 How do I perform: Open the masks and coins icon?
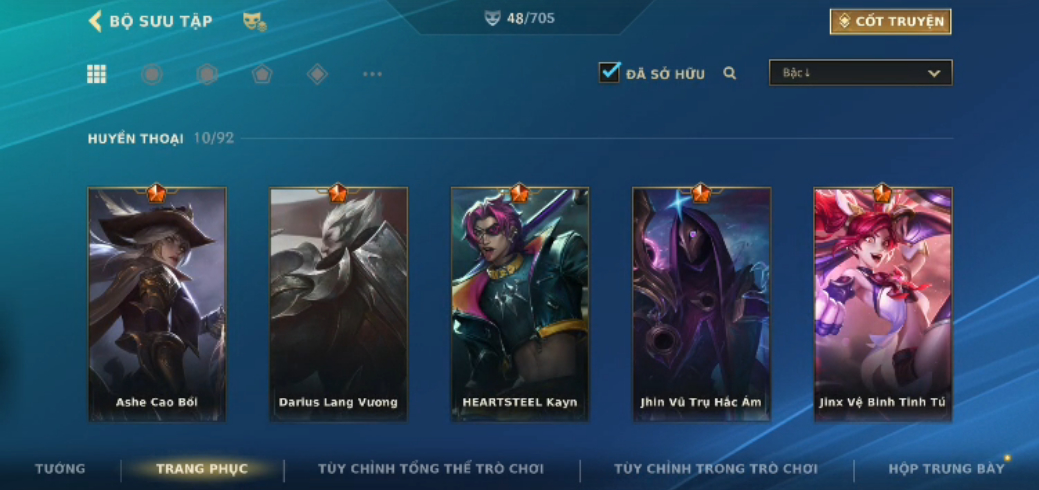click(x=254, y=22)
